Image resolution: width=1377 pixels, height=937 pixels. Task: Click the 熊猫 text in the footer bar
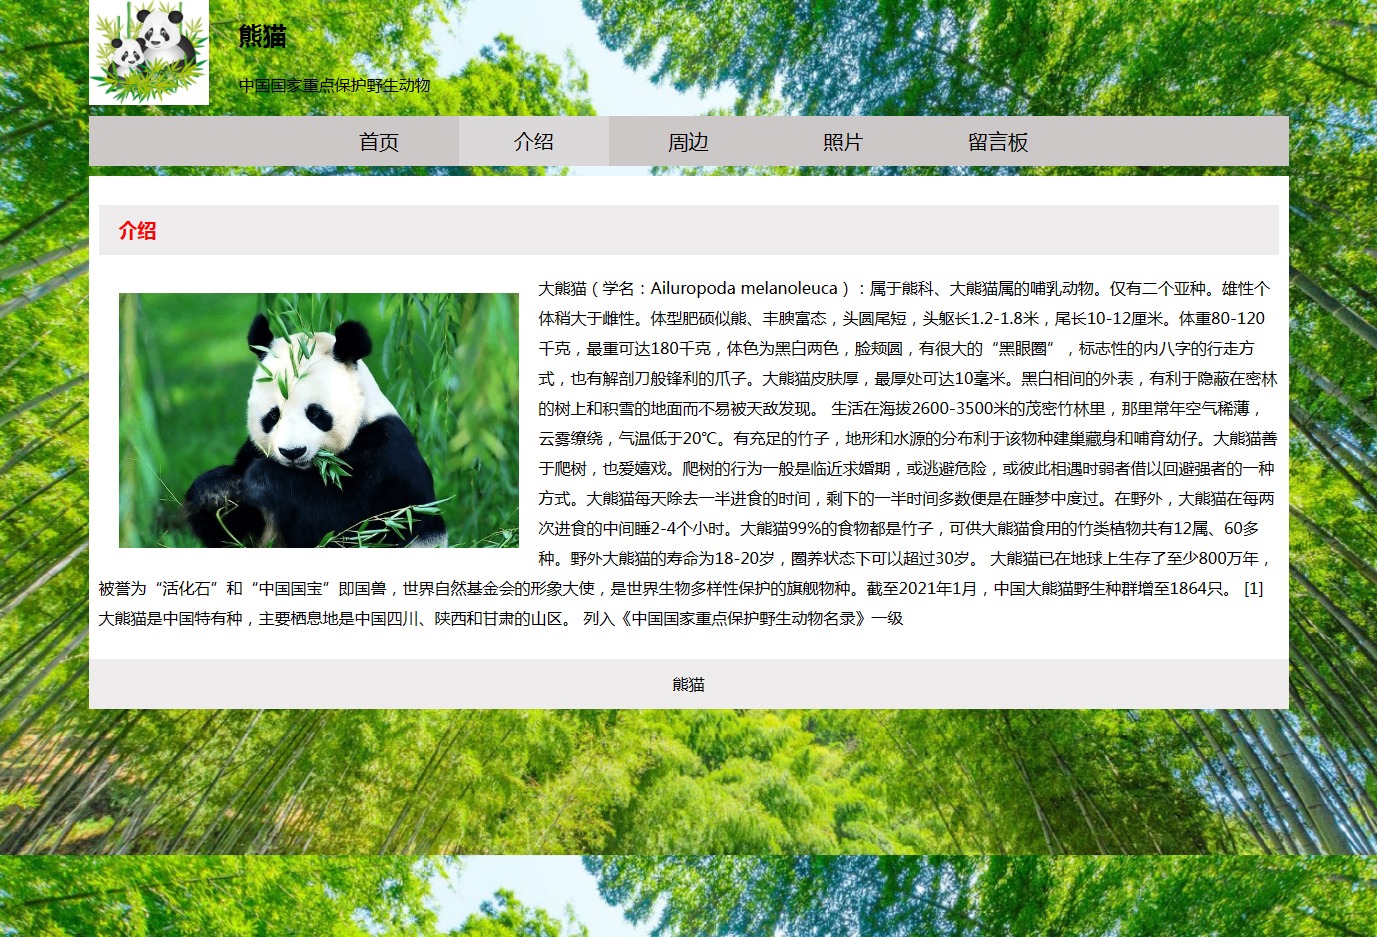pos(688,685)
